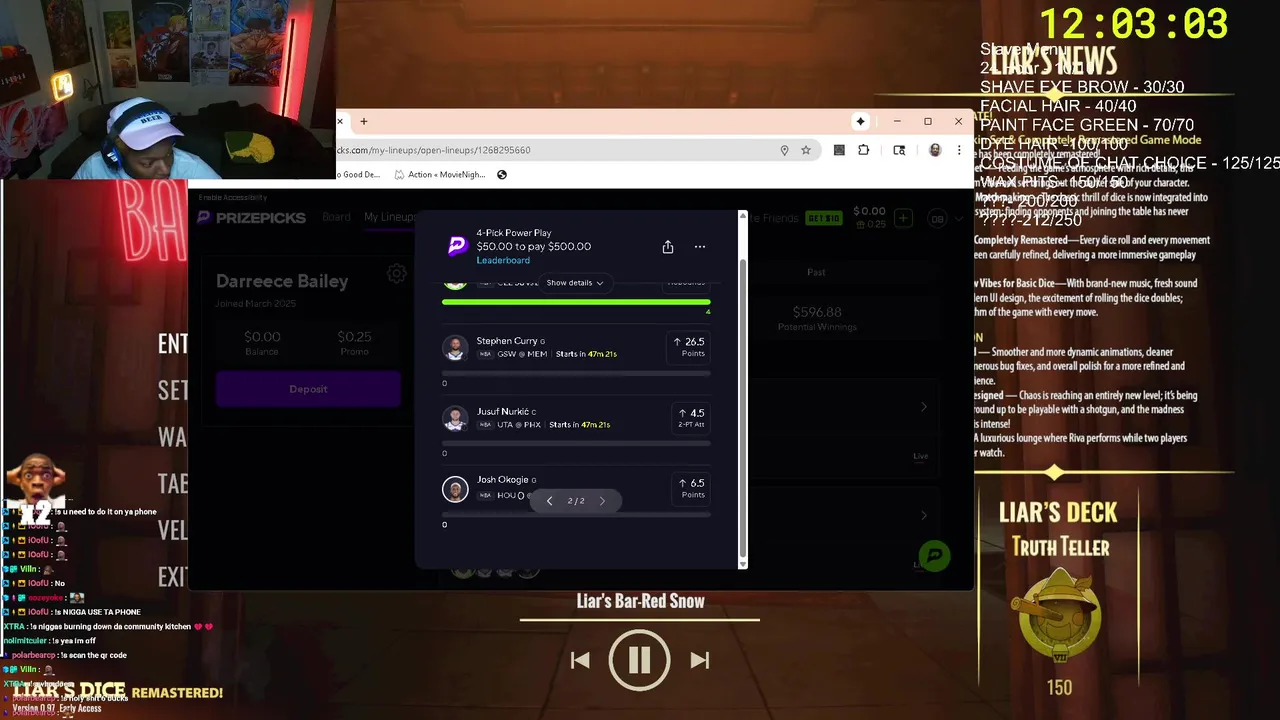The image size is (1280, 720).
Task: Open the tab search icon in toolbar
Action: point(899,150)
